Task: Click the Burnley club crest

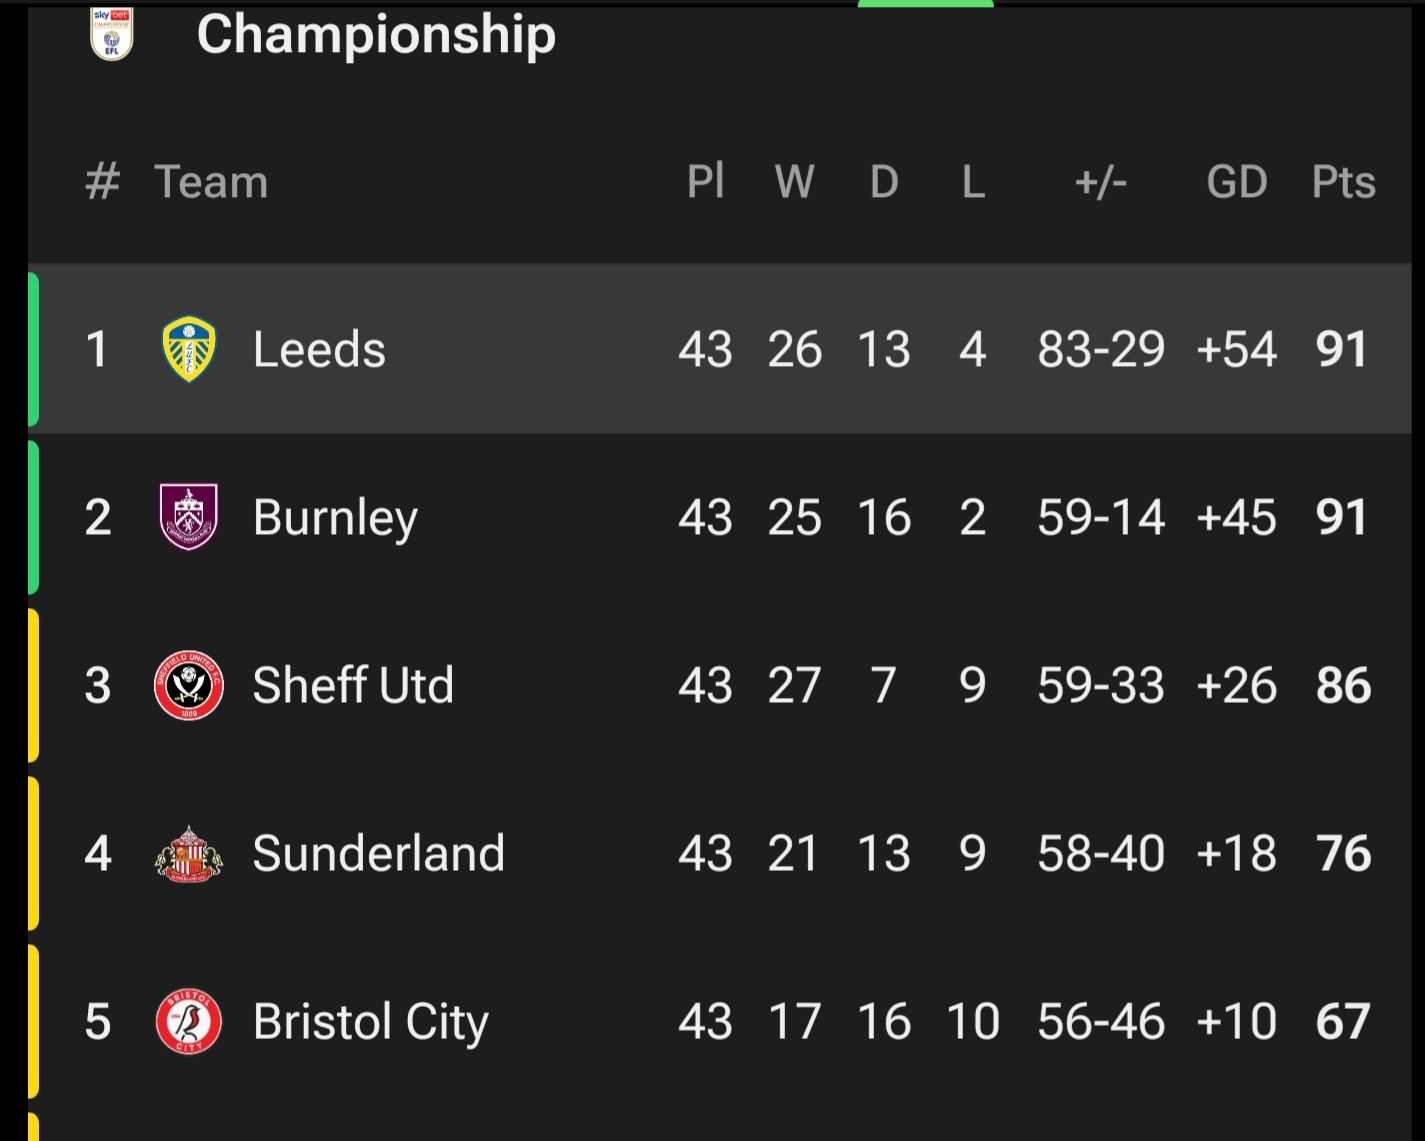Action: 189,517
